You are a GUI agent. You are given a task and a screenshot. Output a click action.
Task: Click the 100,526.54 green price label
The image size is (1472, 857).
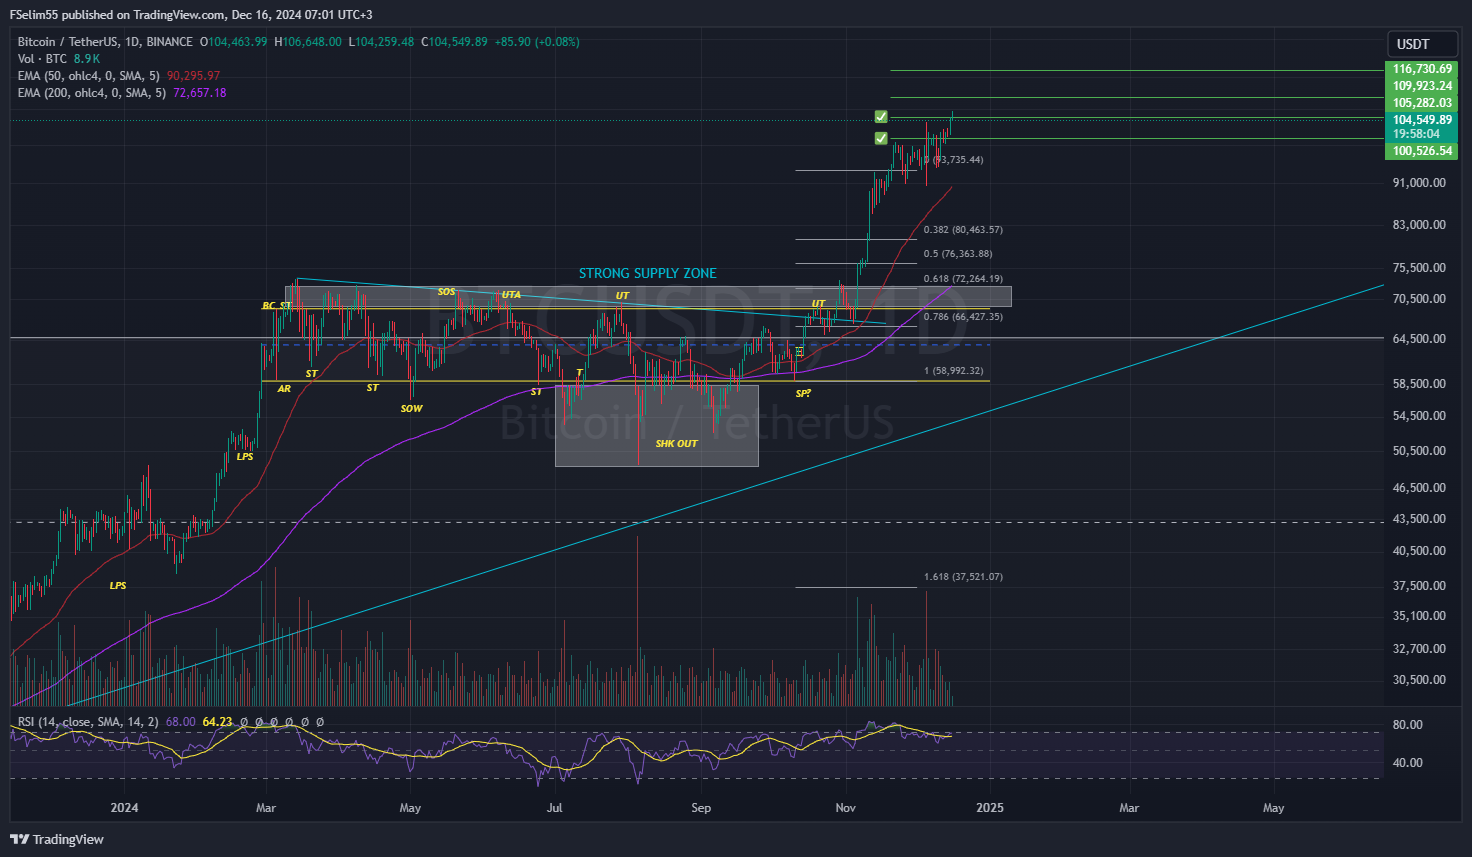point(1421,151)
